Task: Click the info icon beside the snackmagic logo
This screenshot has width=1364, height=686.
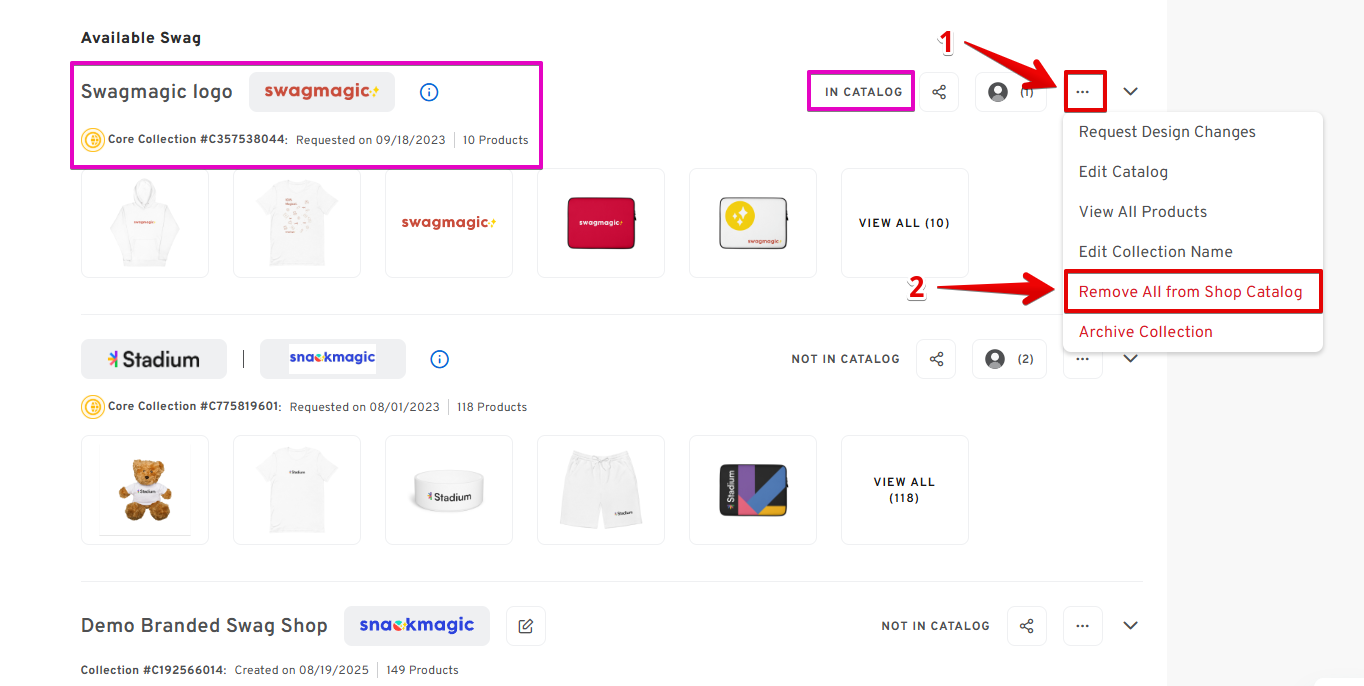Action: [439, 359]
